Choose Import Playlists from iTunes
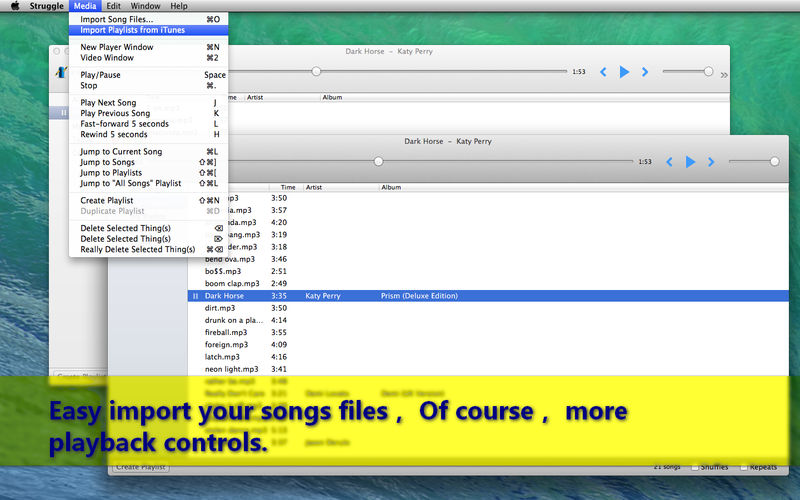The image size is (800, 500). click(x=148, y=30)
